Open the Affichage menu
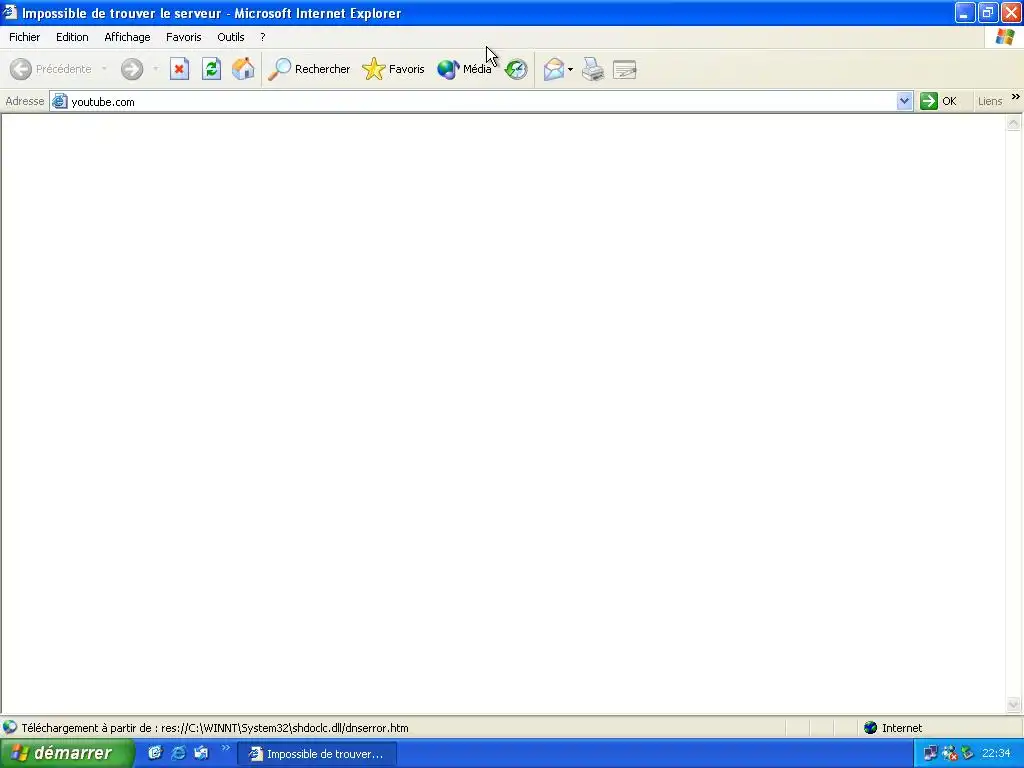 127,37
